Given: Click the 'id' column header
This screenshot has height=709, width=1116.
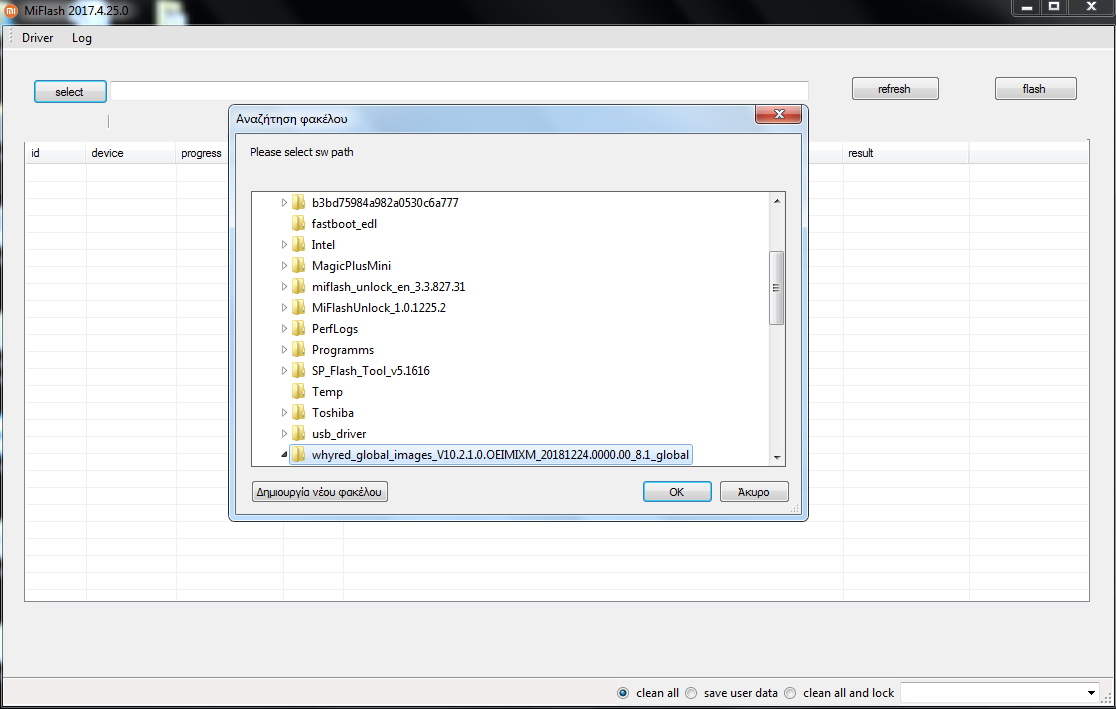Looking at the screenshot, I should (x=56, y=153).
